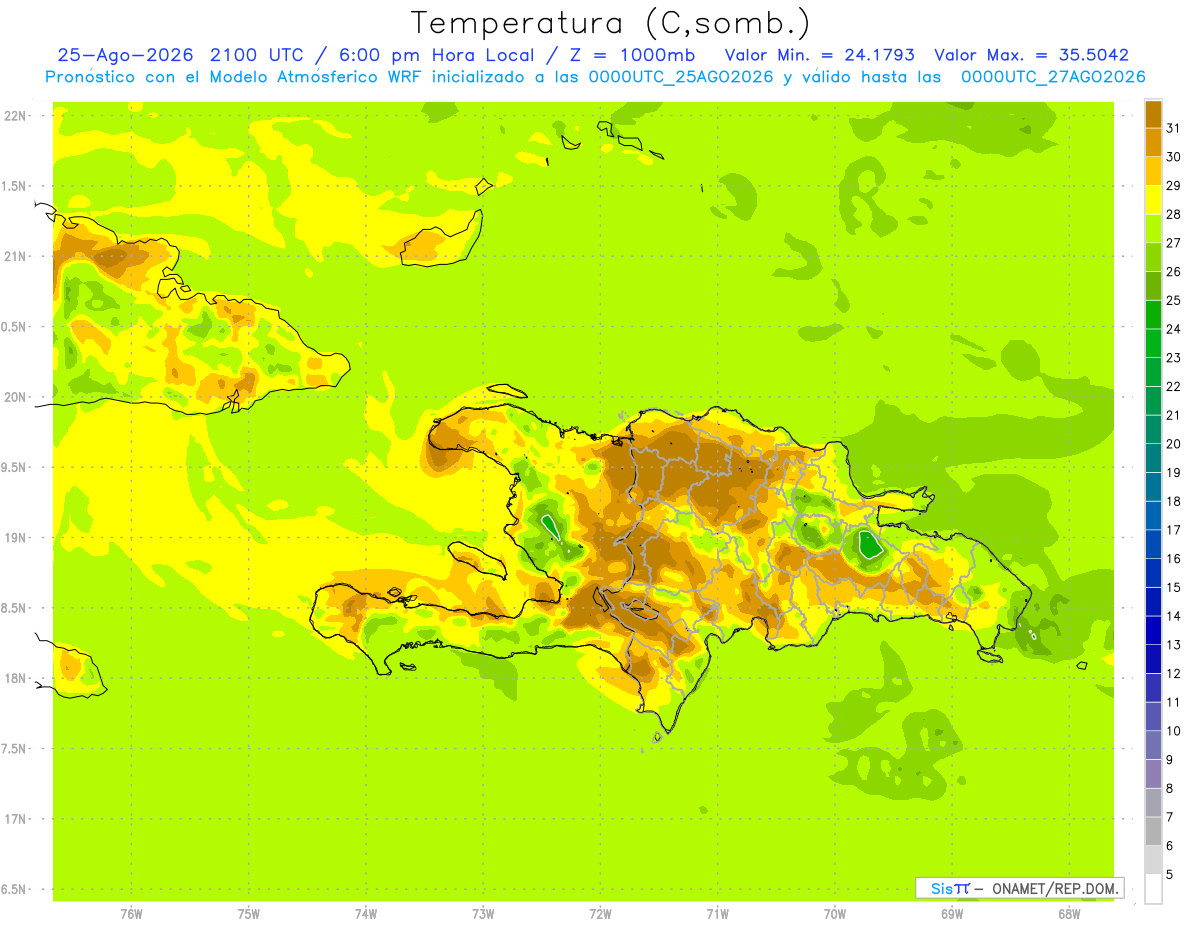Screen dimensions: 1200x927
Task: Pick the lime green swatch between 27 and 28
Action: click(x=1153, y=228)
